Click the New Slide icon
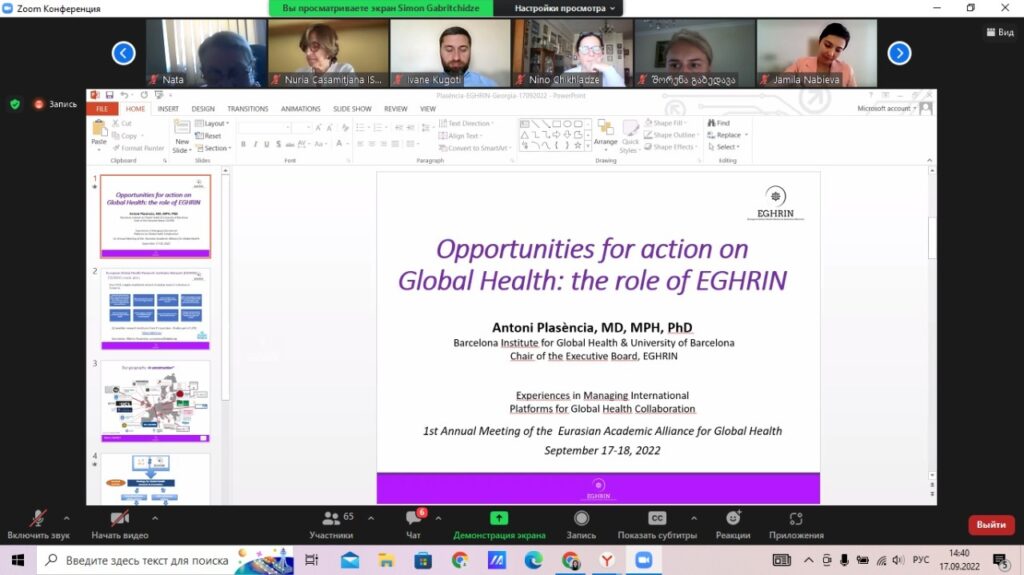The width and height of the screenshot is (1024, 575). tap(182, 128)
